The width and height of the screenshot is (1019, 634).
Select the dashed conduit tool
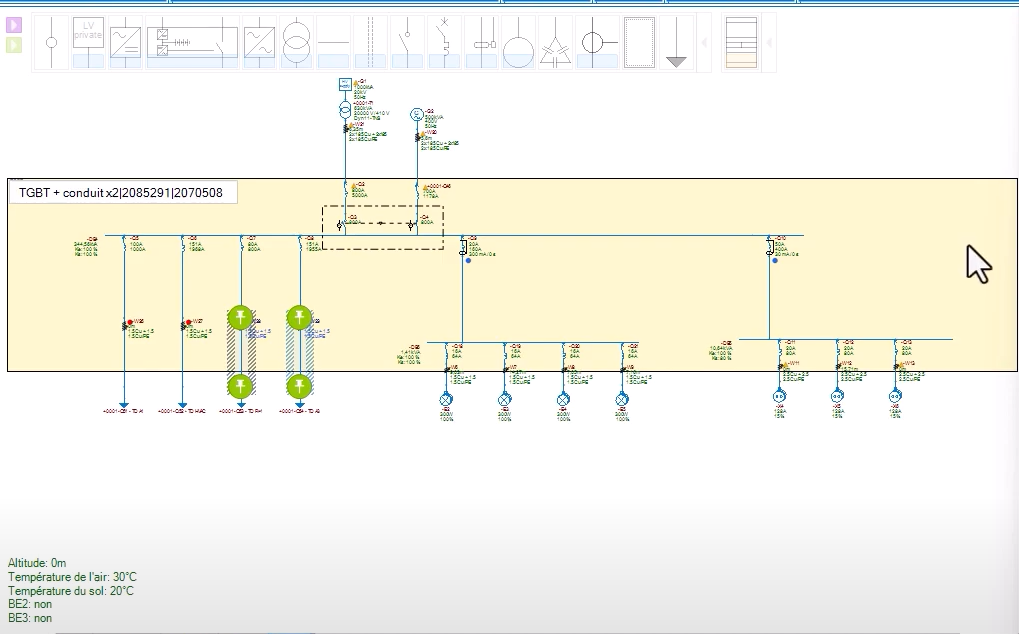[x=370, y=42]
